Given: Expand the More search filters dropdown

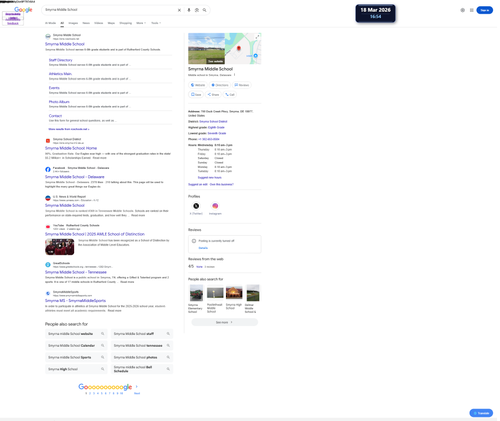Looking at the screenshot, I should [x=141, y=23].
